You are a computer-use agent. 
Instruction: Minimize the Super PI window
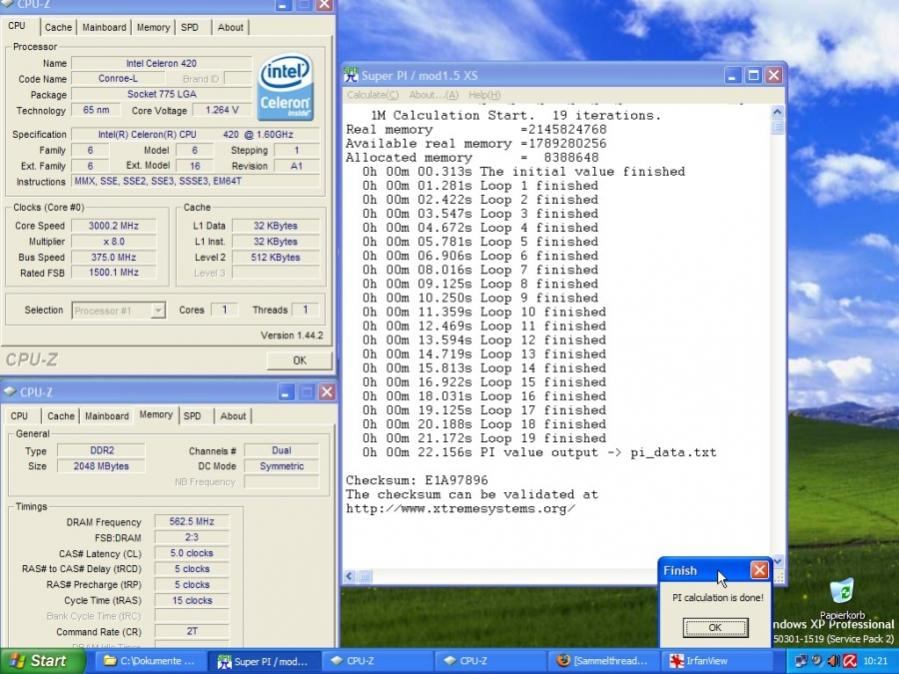pos(733,75)
